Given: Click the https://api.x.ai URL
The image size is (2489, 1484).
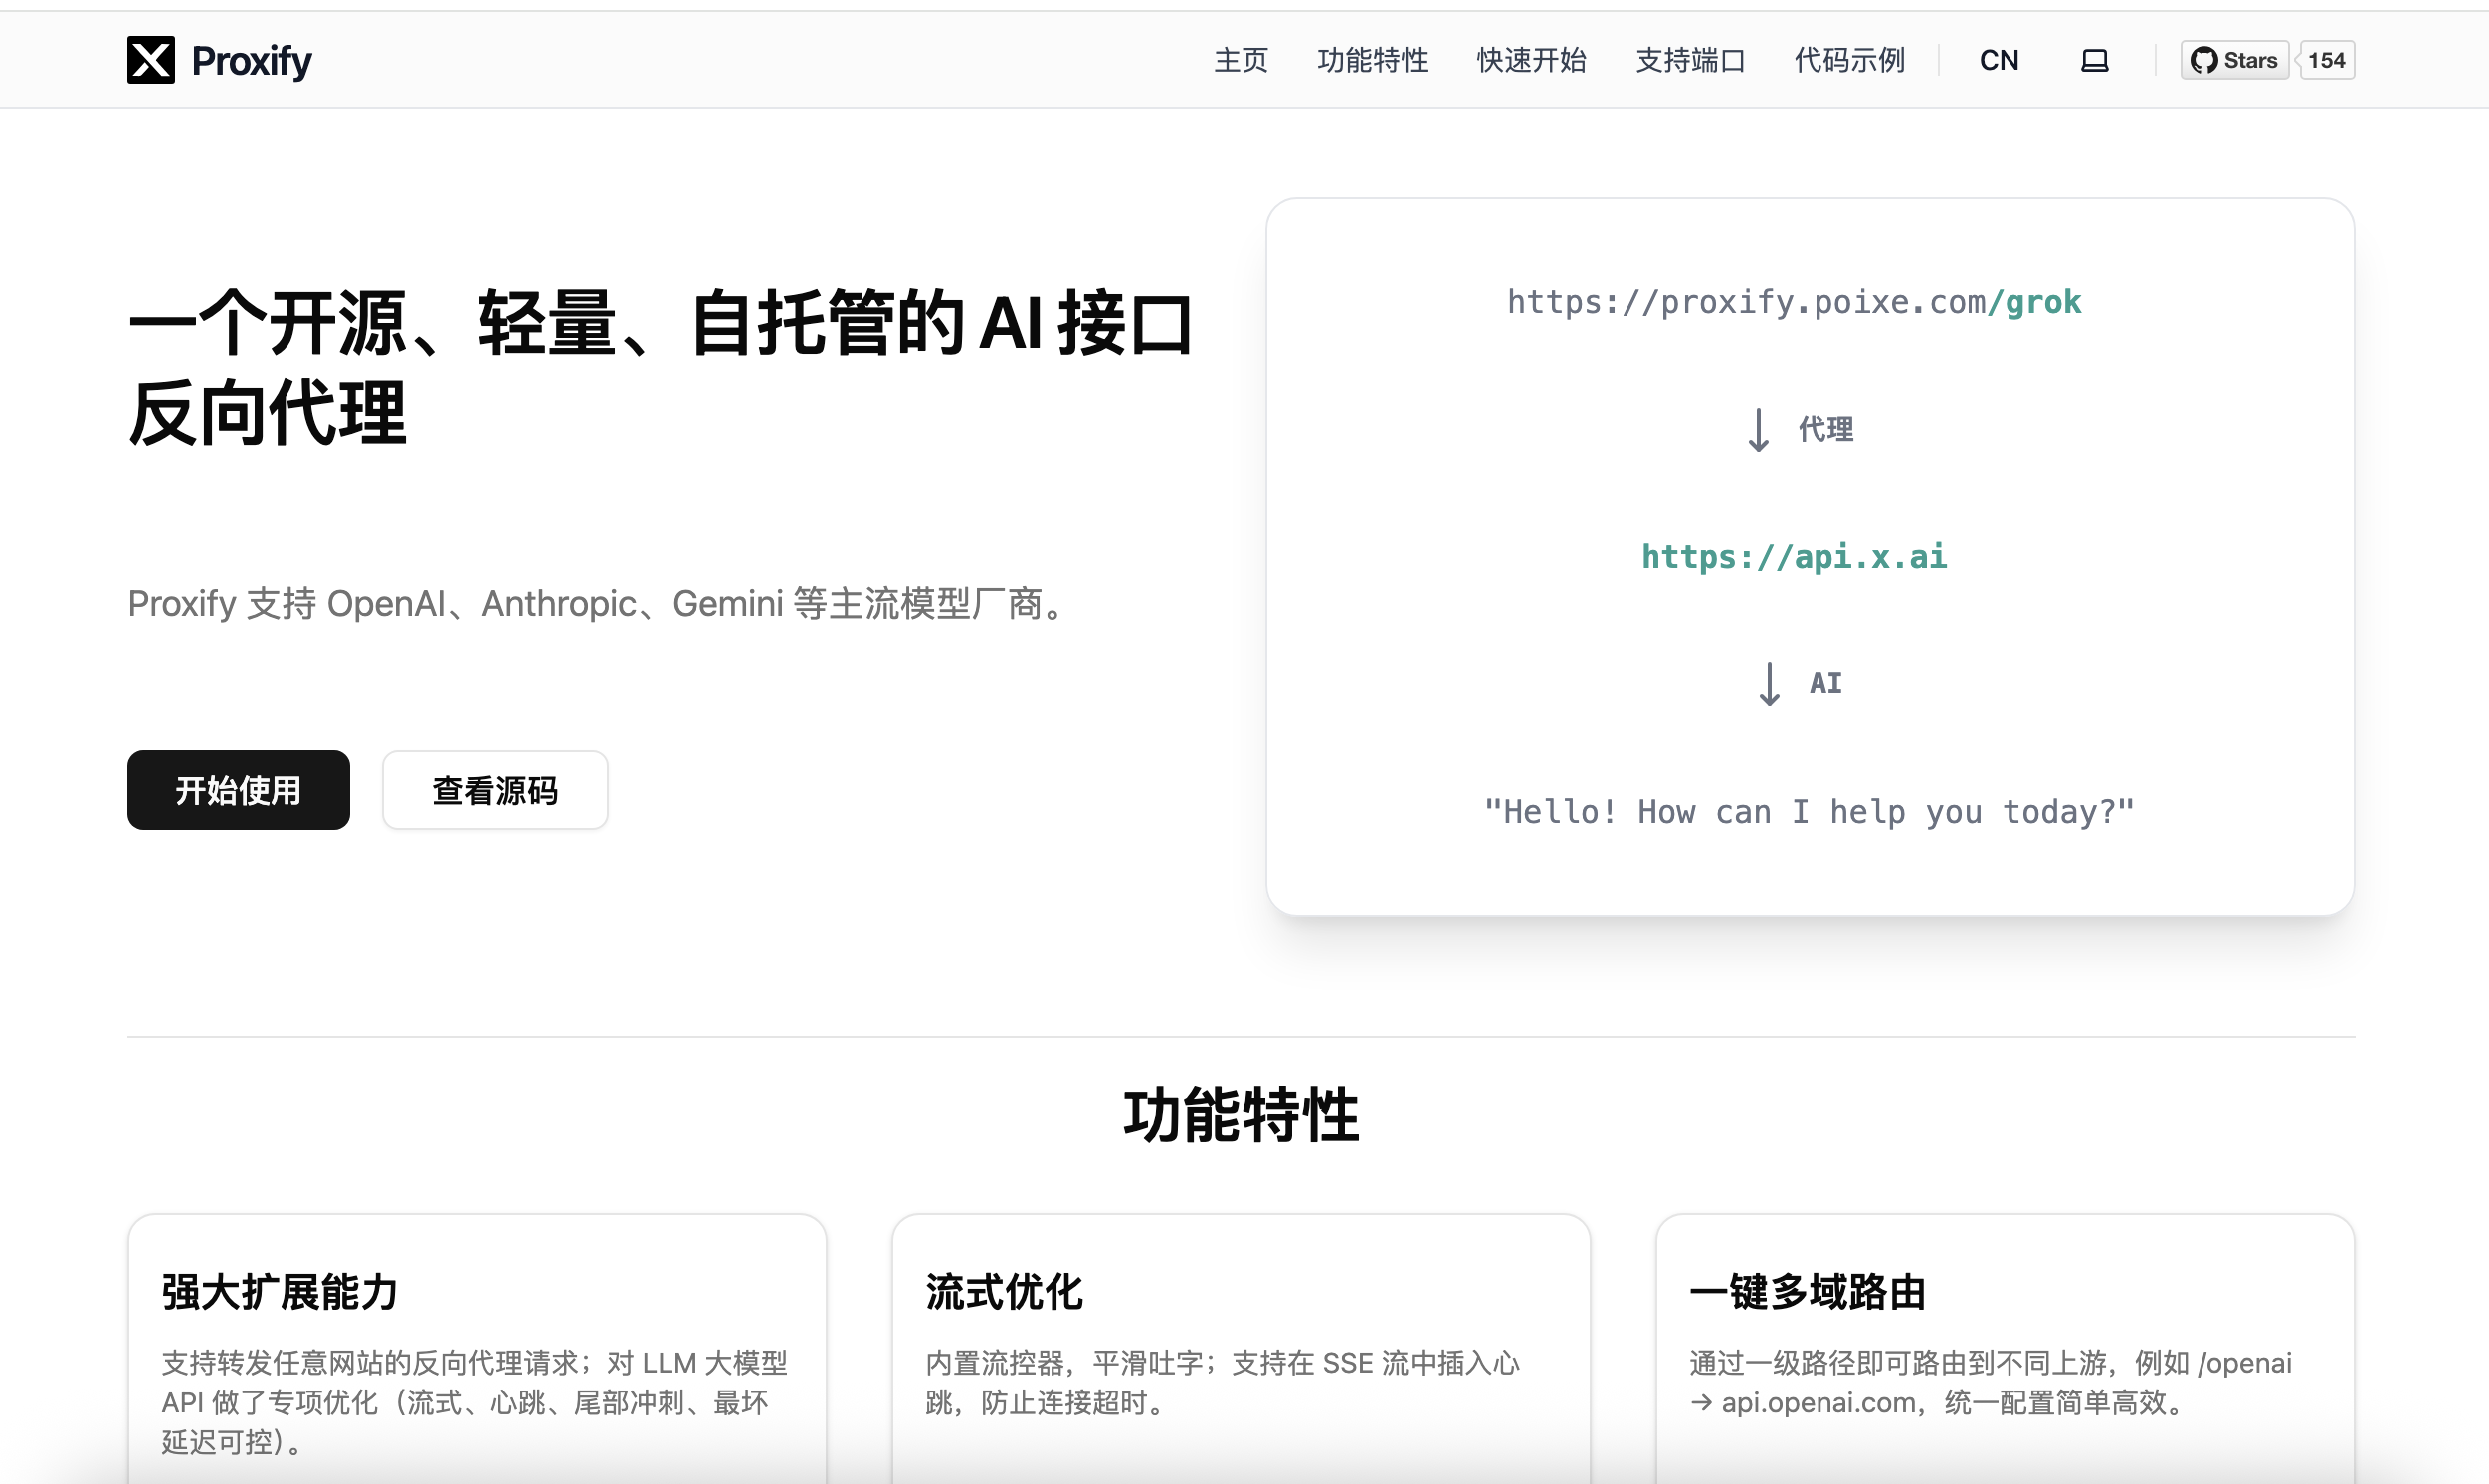Looking at the screenshot, I should coord(1794,556).
